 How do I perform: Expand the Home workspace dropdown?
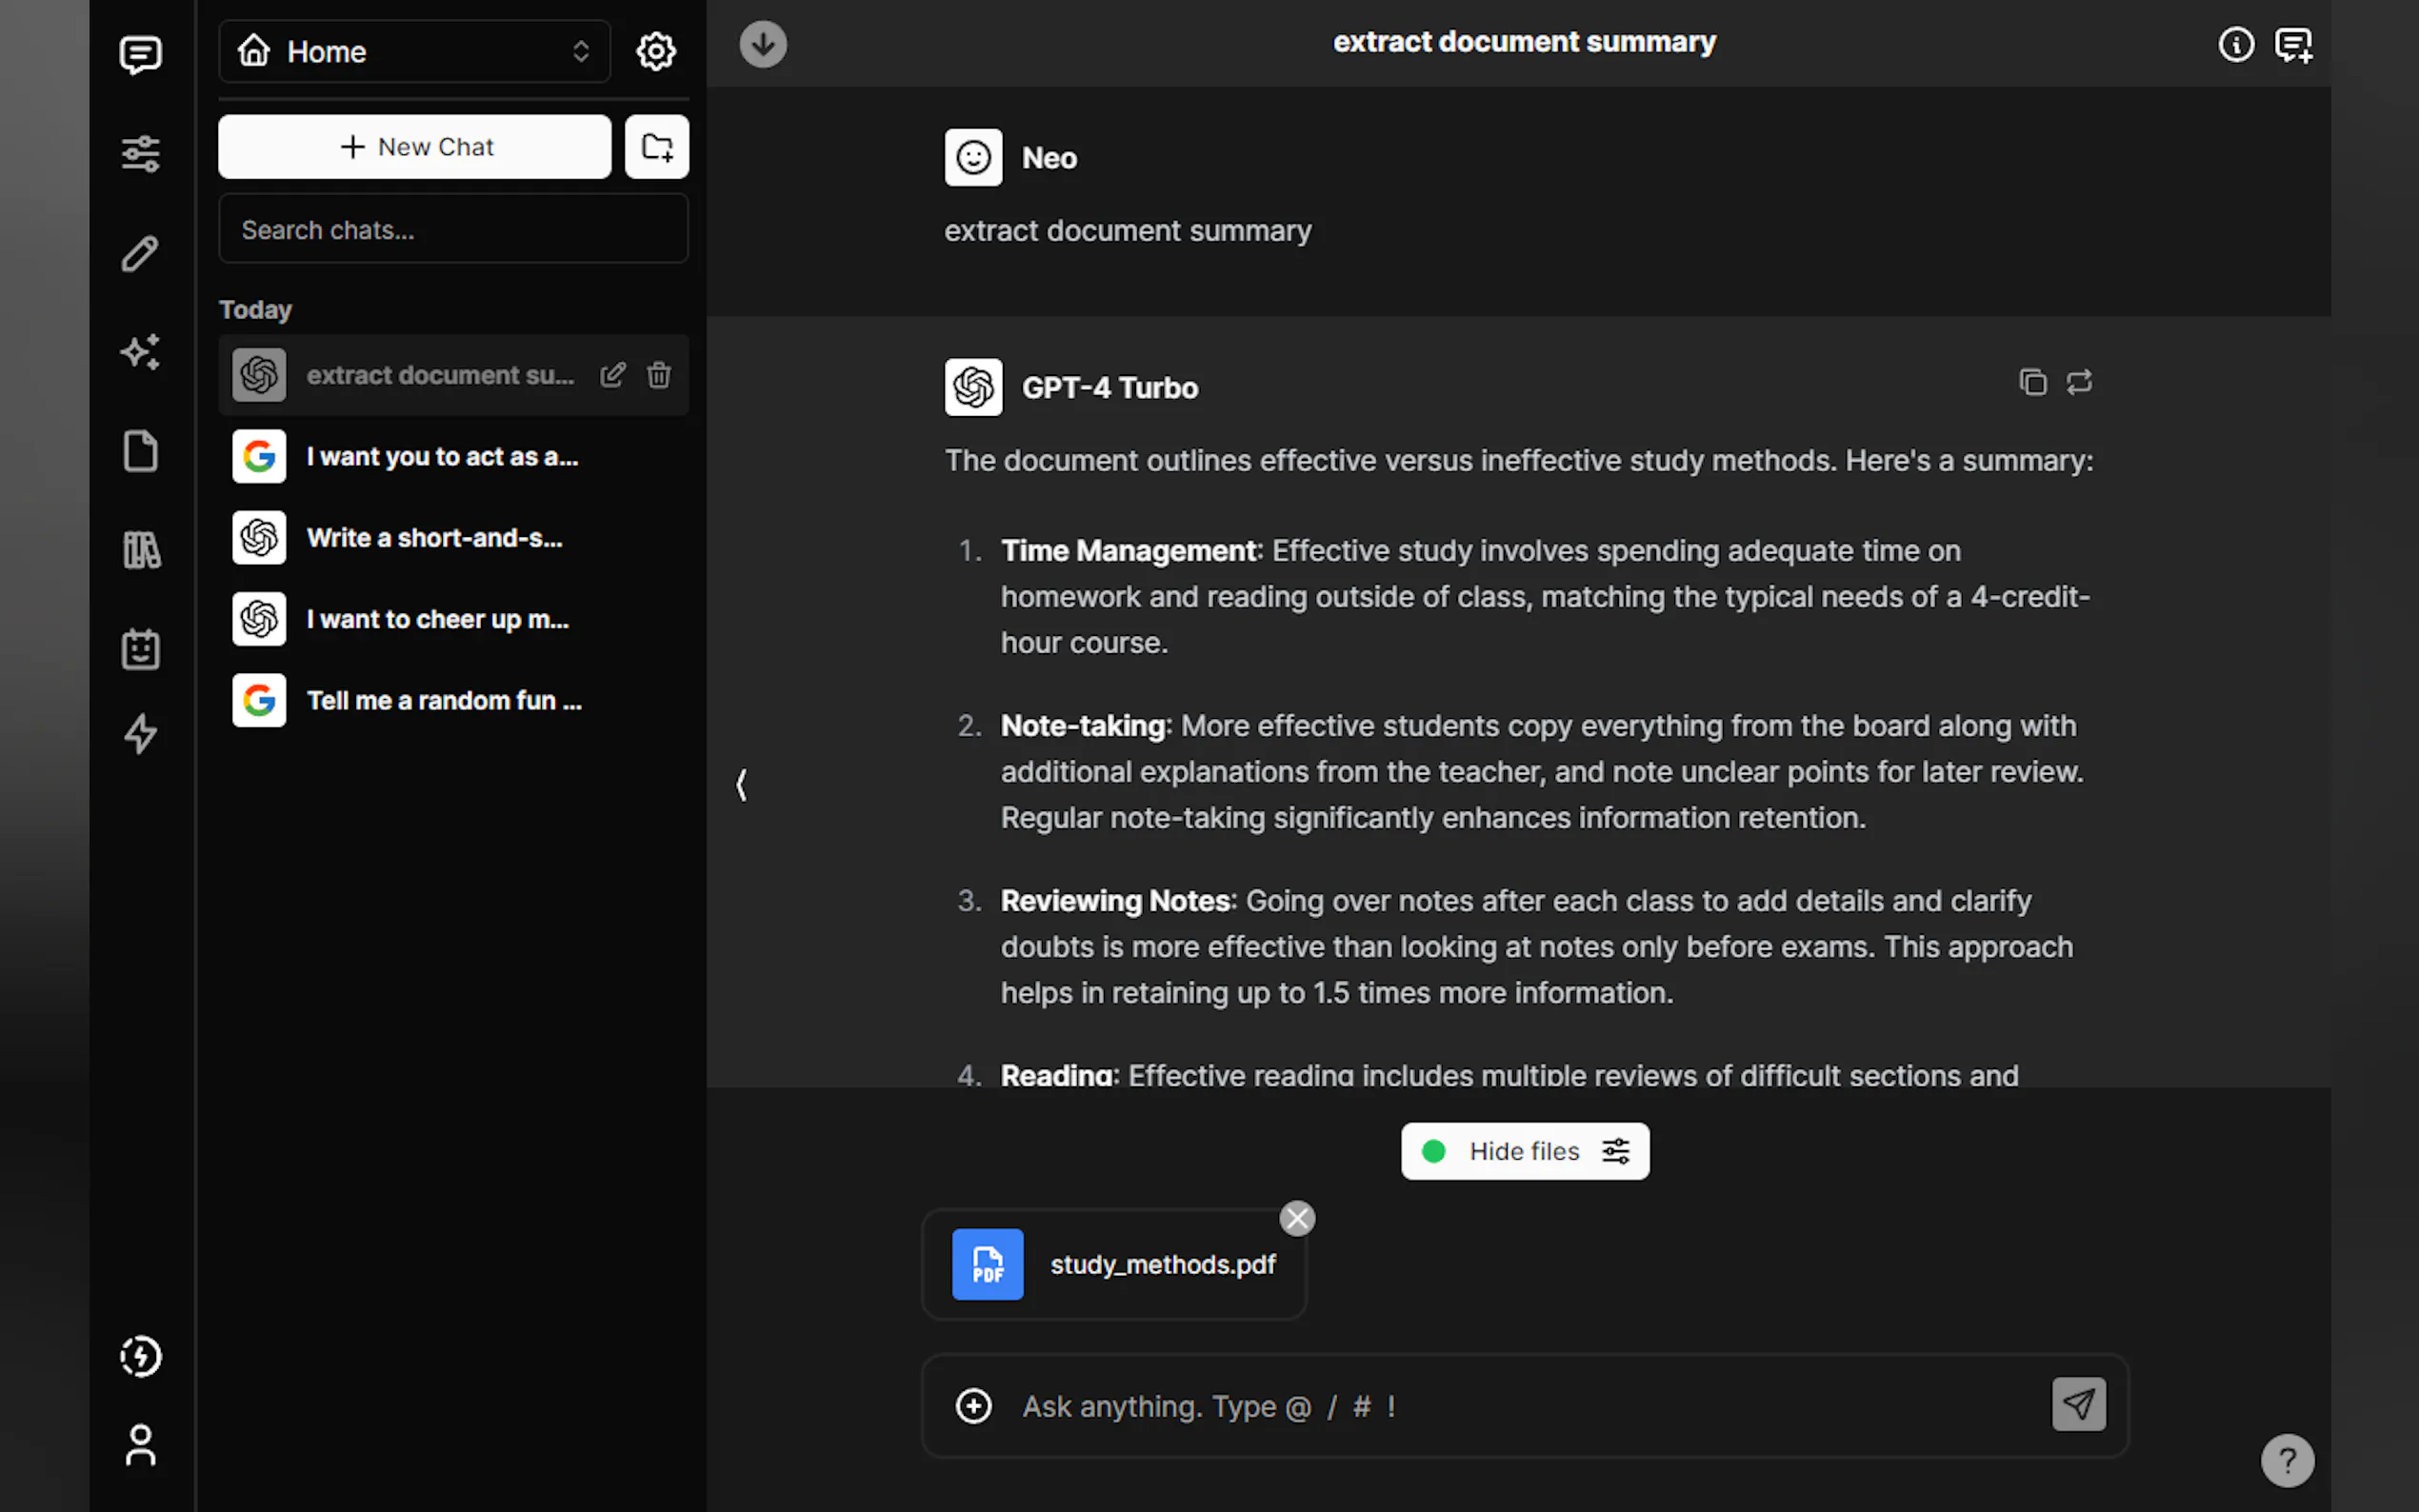(x=414, y=51)
